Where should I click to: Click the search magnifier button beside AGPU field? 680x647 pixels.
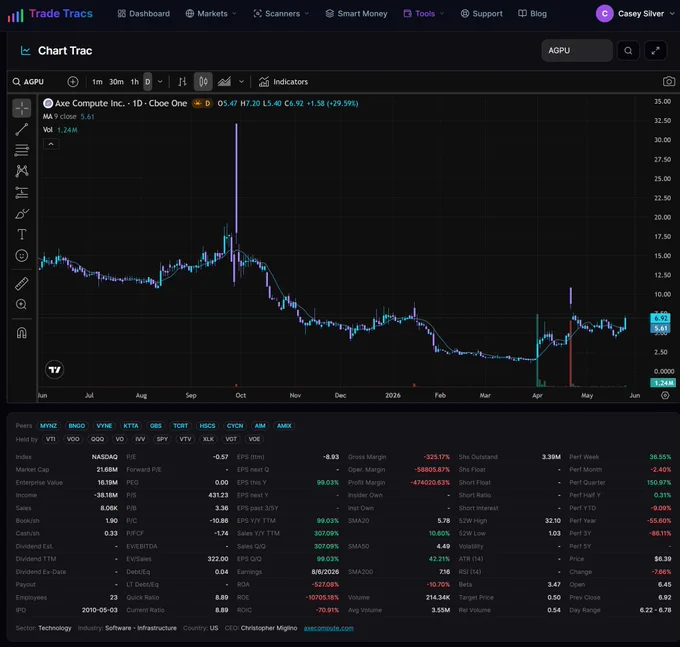click(628, 51)
